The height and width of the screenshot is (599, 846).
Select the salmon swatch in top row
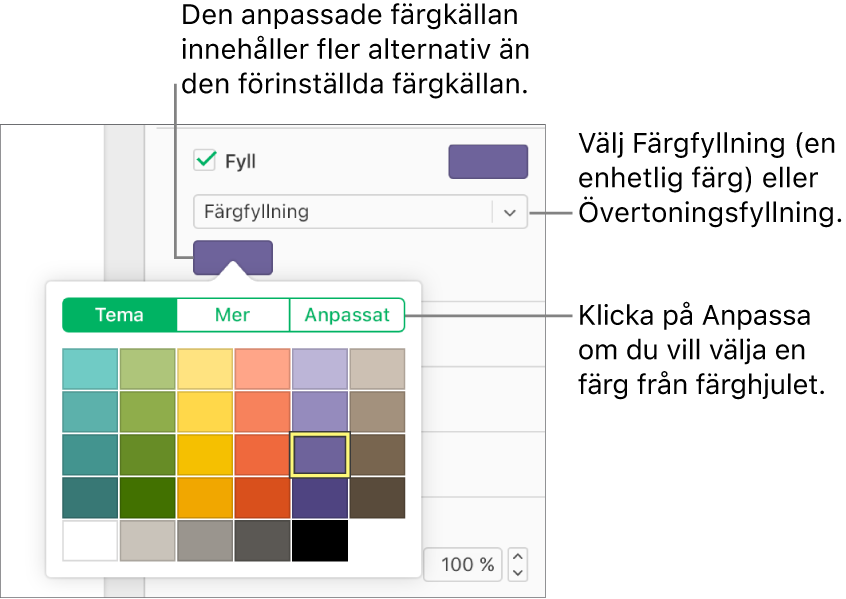(262, 369)
